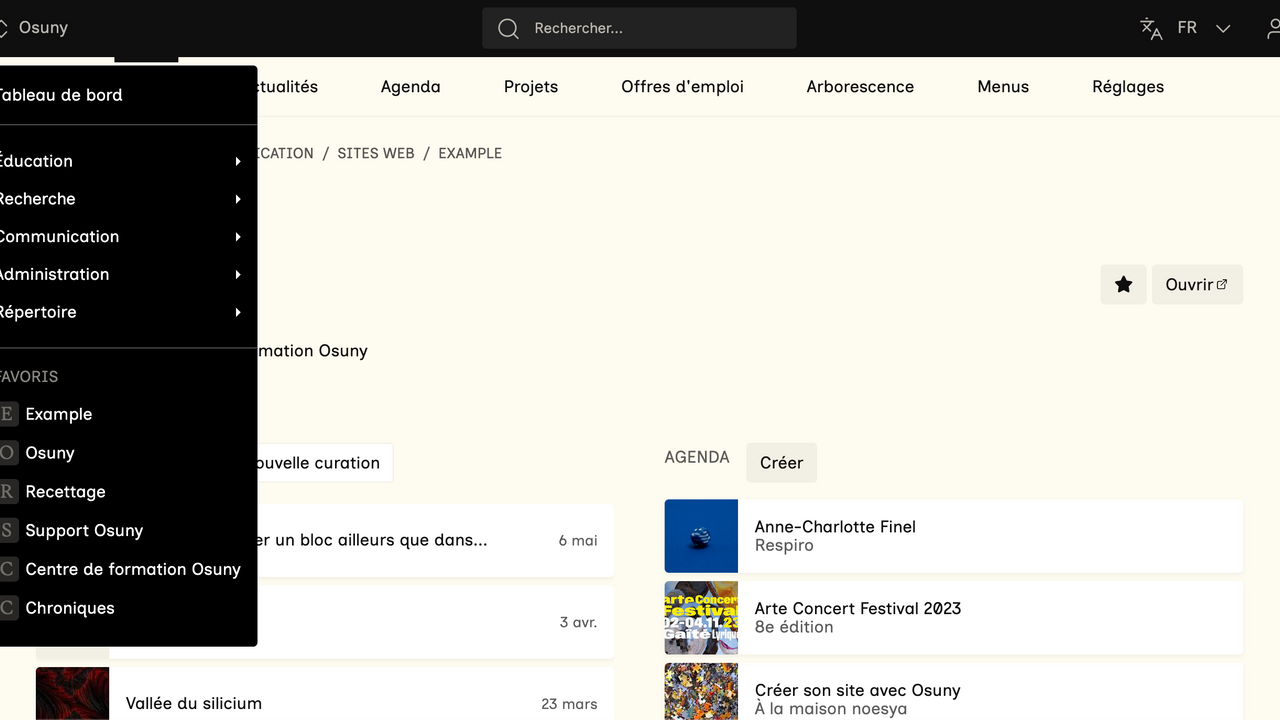Click the C icon beside Chroniques
Viewport: 1280px width, 720px height.
coord(8,608)
